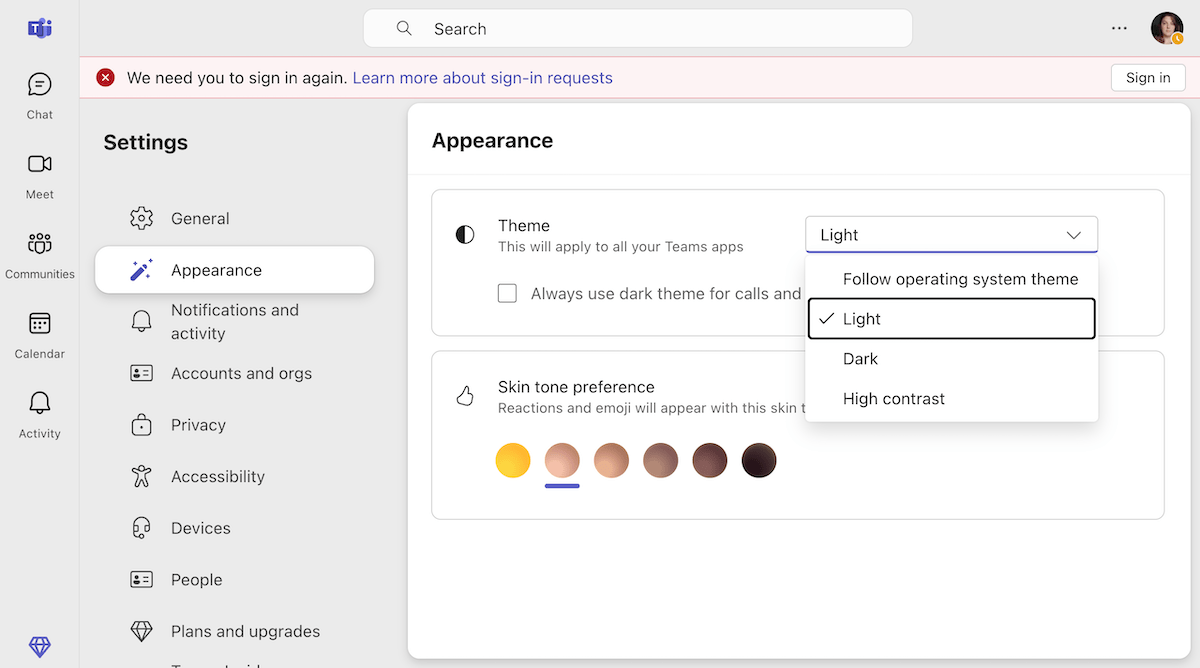Open People settings
This screenshot has width=1200, height=668.
[x=235, y=580]
